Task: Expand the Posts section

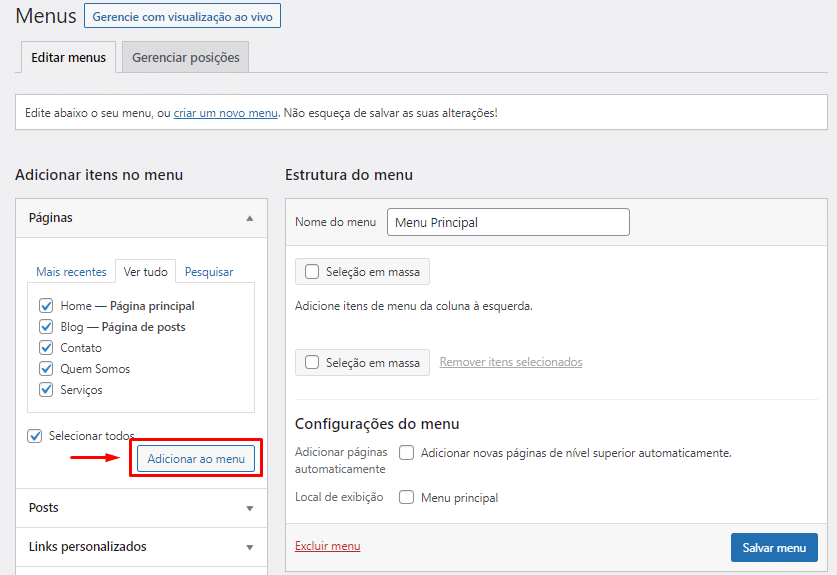Action: click(249, 508)
